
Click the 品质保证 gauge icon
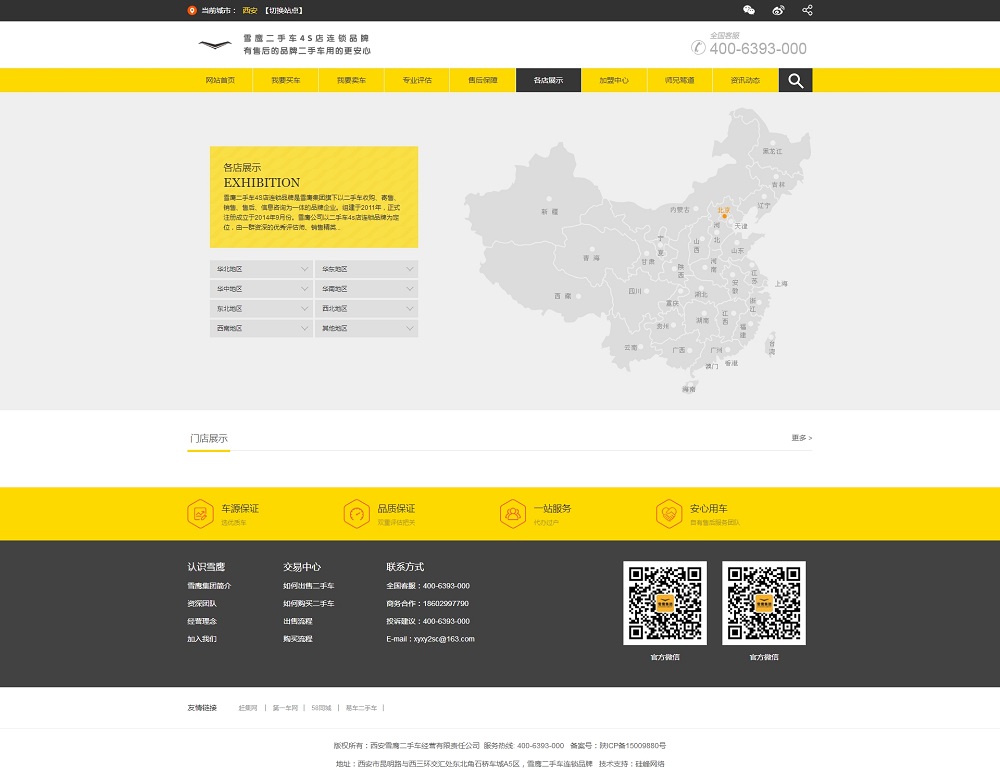point(356,514)
